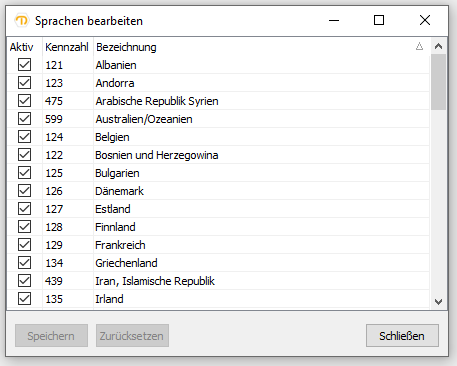Toggle the Aktiv checkbox for Belgien
The height and width of the screenshot is (366, 457).
(24, 137)
